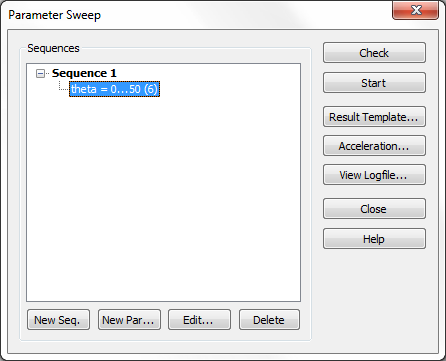Image resolution: width=446 pixels, height=361 pixels.
Task: Click the Close button
Action: 374,209
